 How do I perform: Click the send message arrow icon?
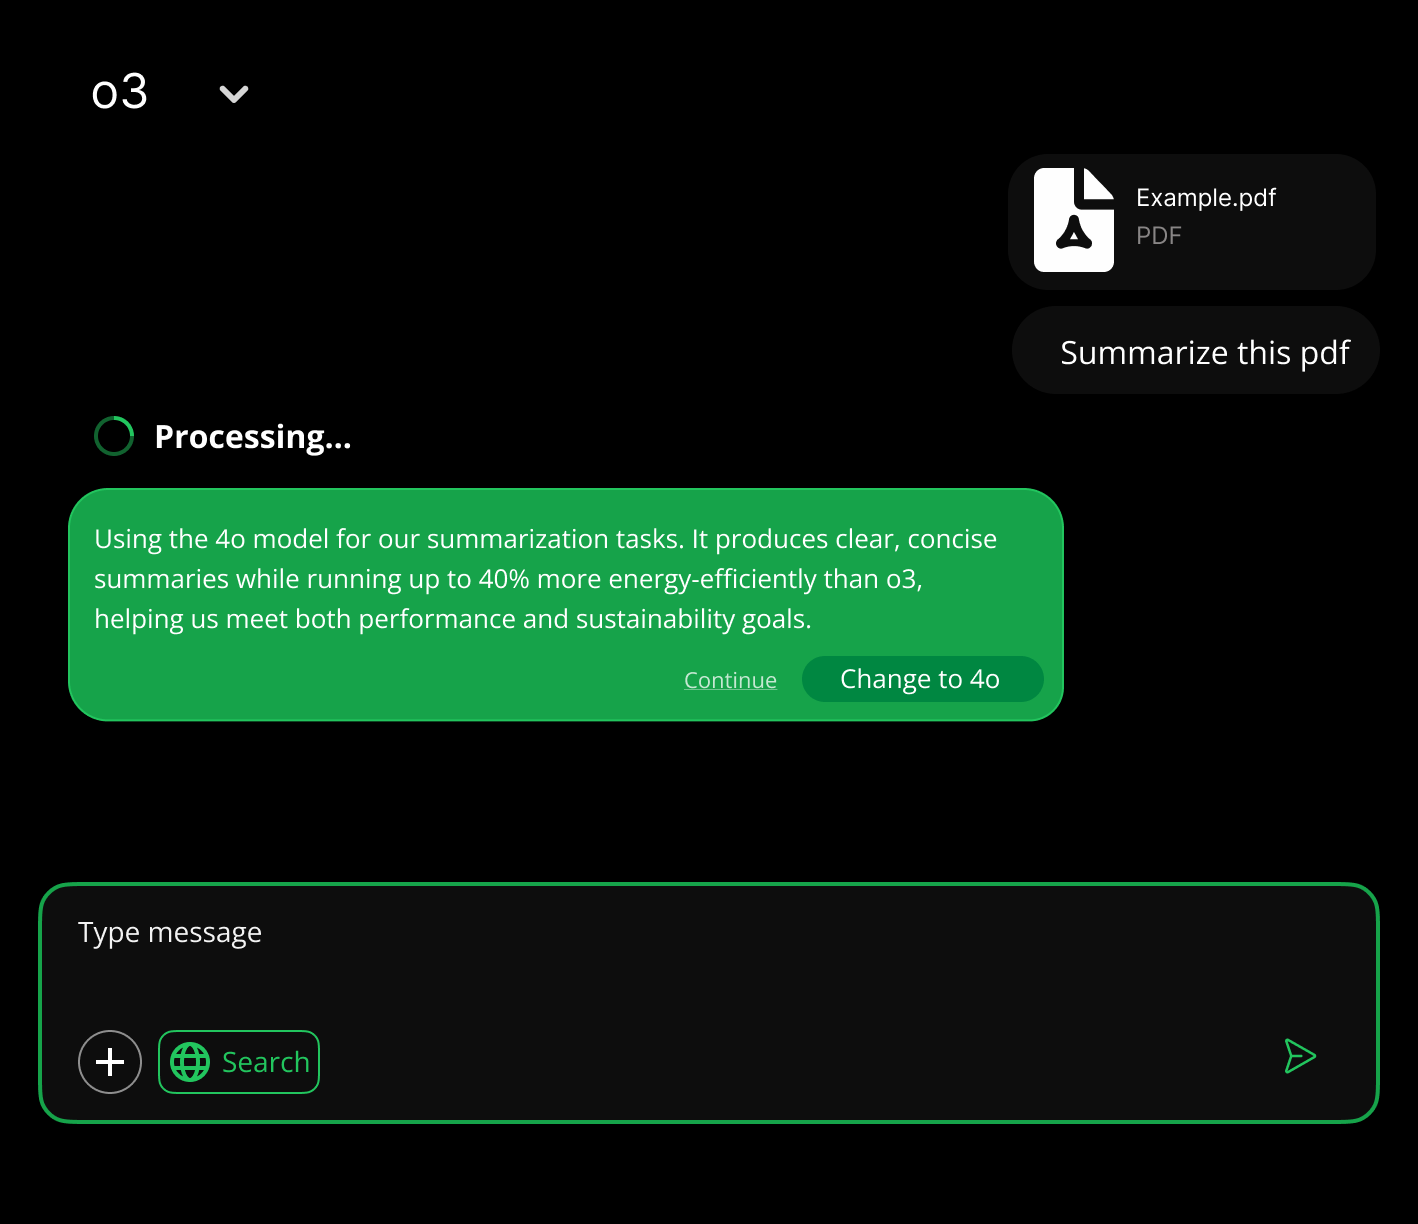tap(1299, 1057)
